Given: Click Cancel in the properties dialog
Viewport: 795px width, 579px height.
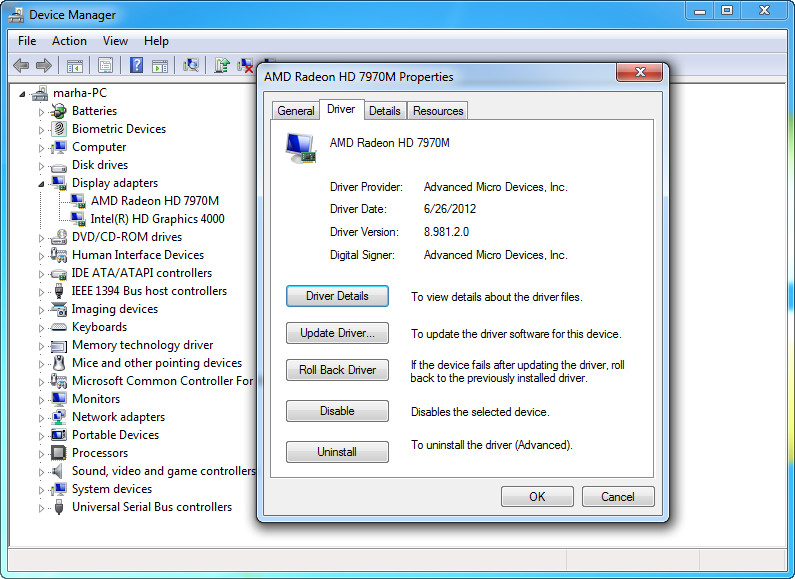Looking at the screenshot, I should [x=618, y=497].
